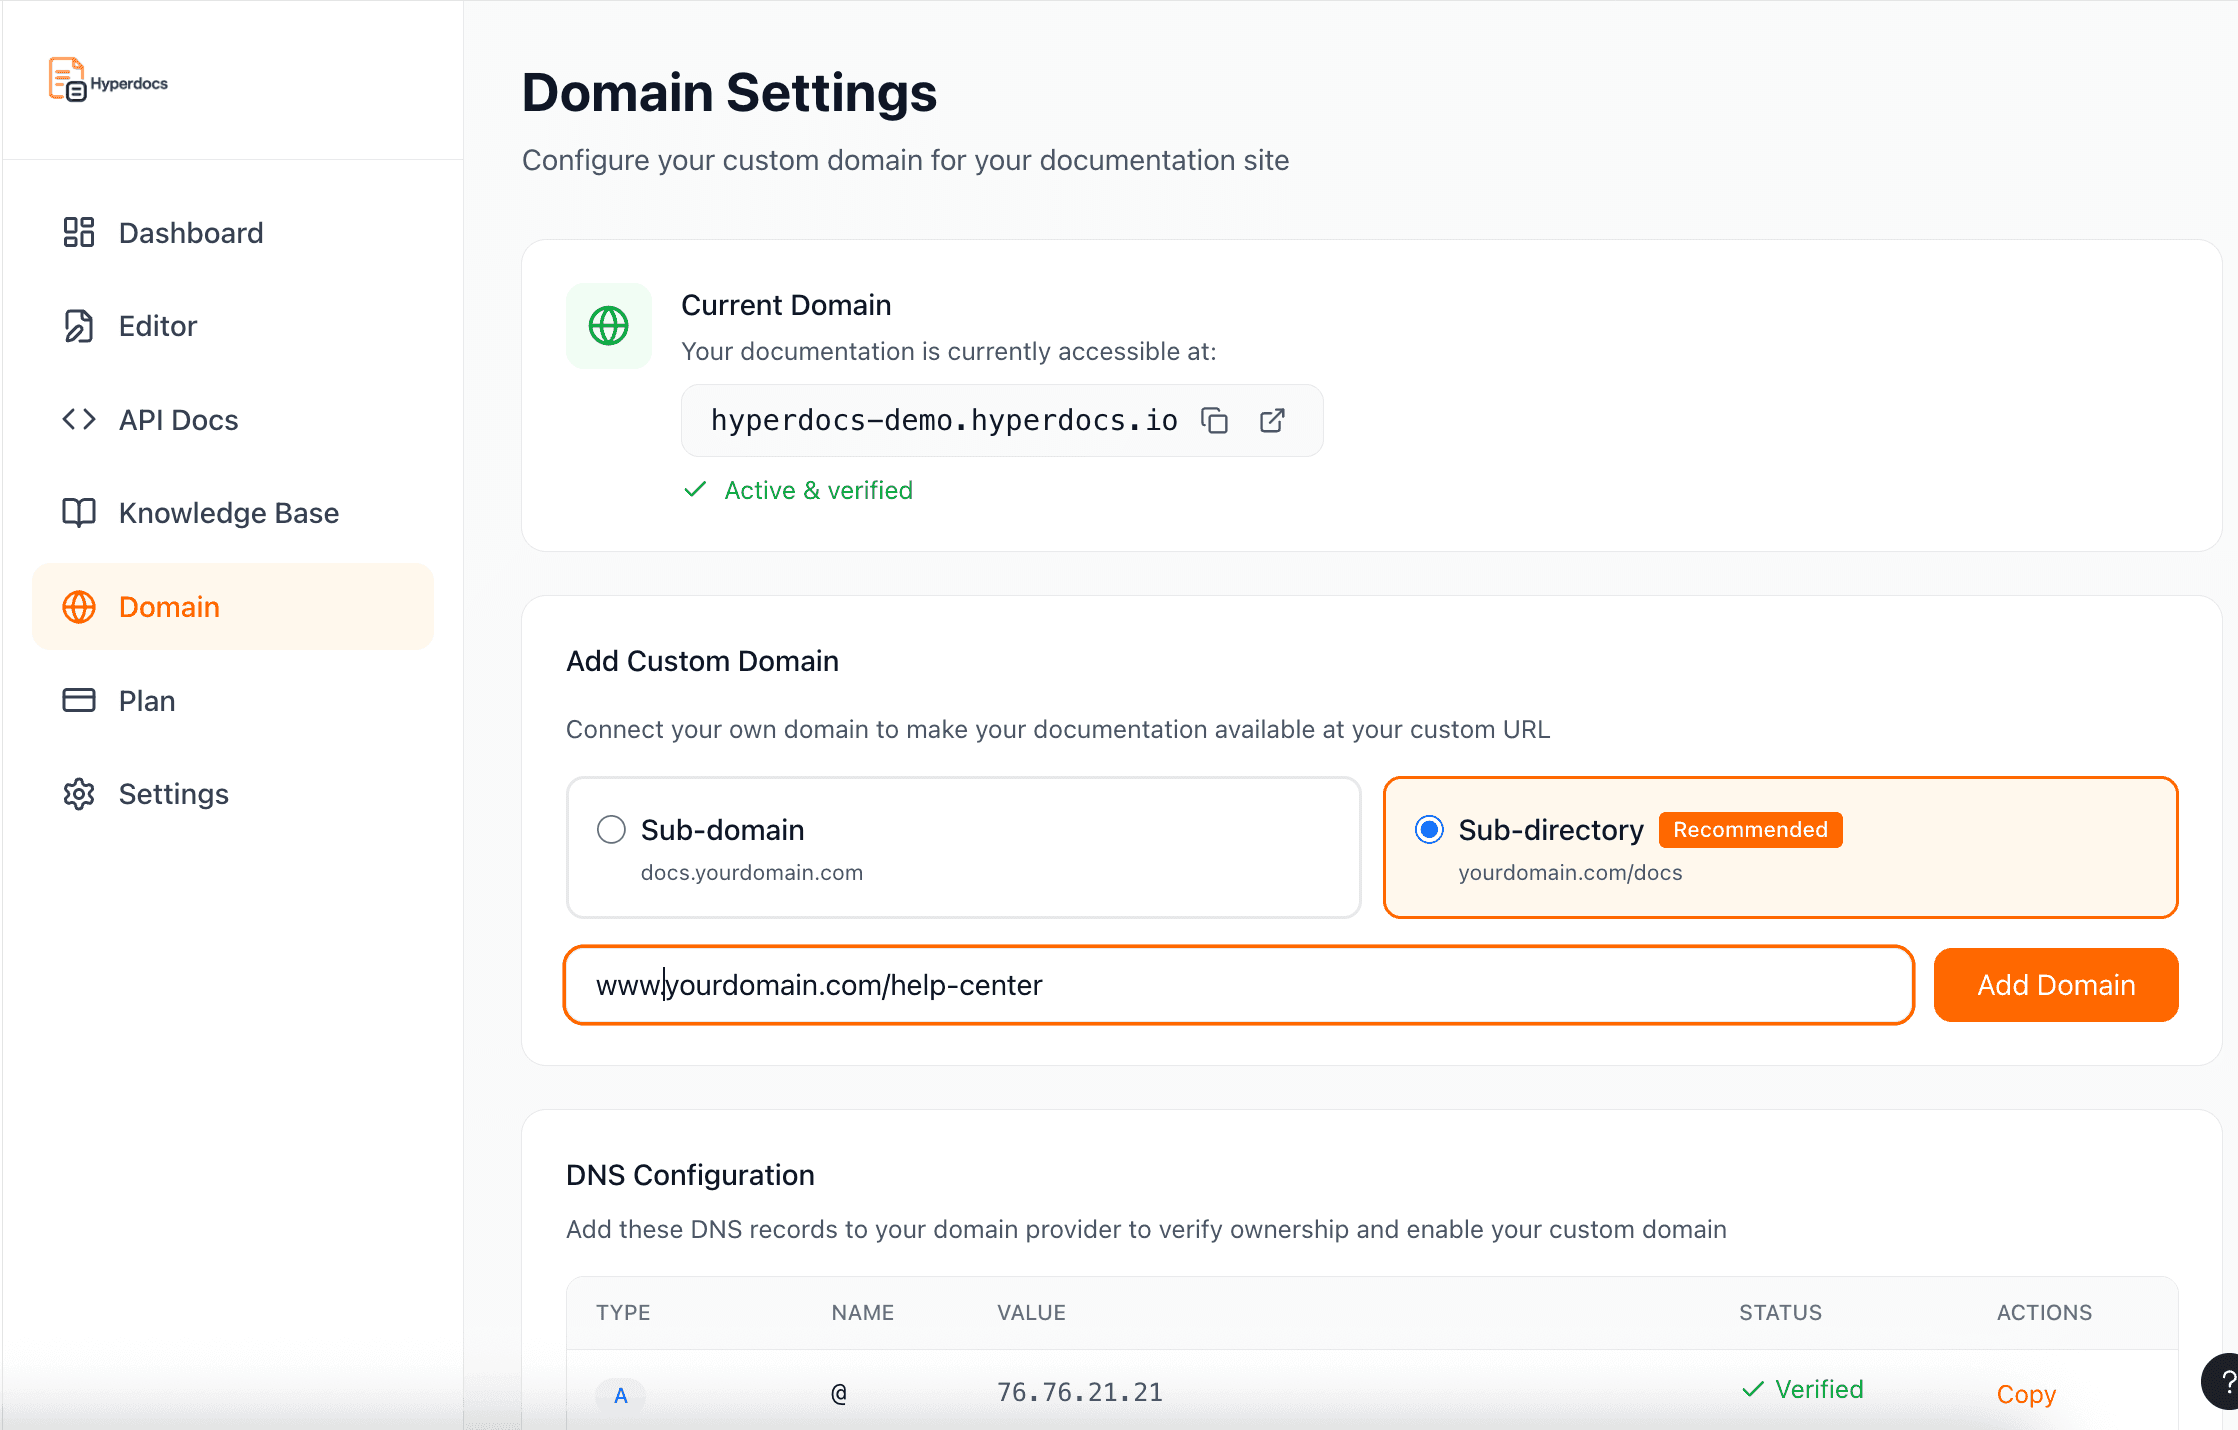The image size is (2238, 1430).
Task: Open the Plan menu item
Action: 147,701
